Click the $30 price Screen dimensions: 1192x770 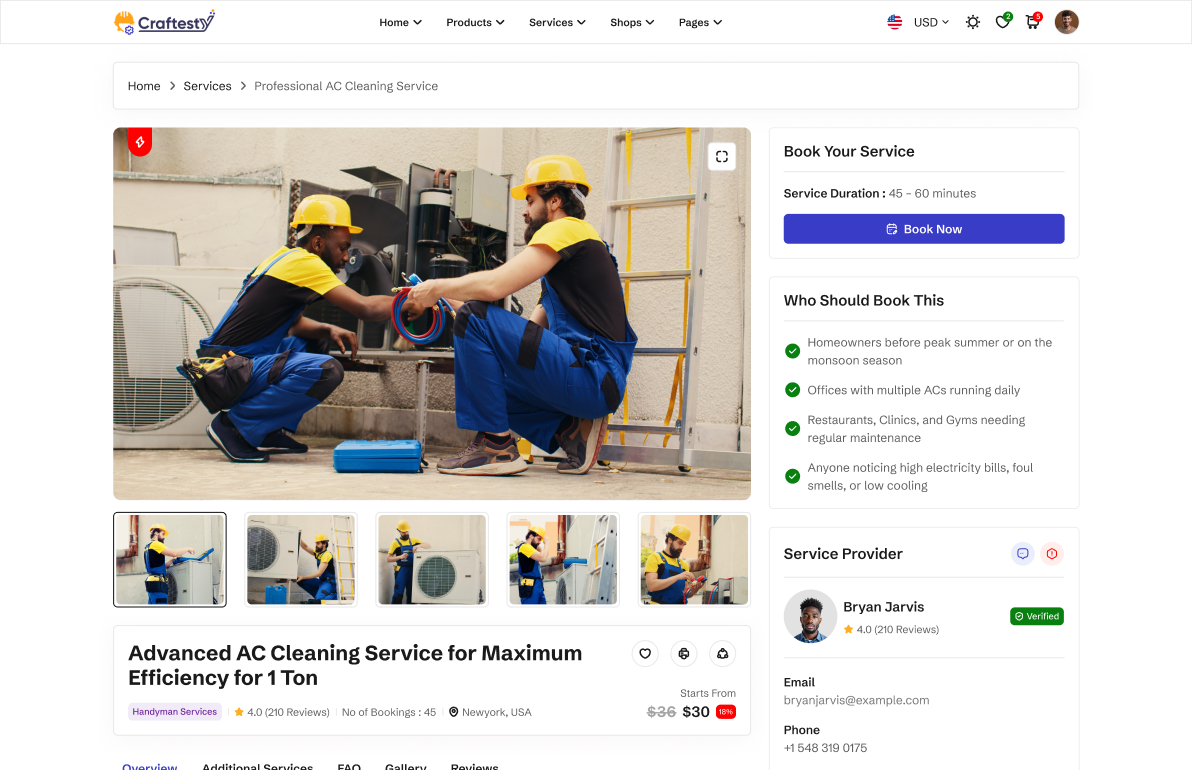click(x=696, y=712)
